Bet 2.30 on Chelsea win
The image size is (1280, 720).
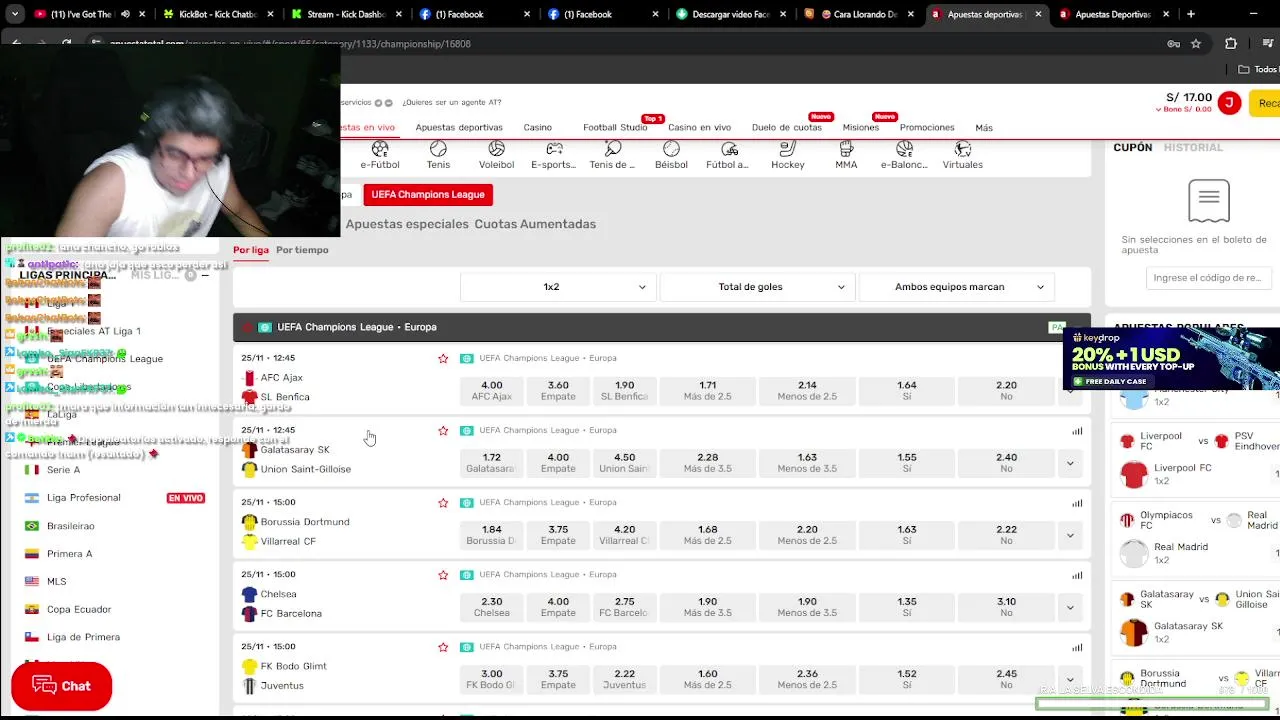(492, 607)
